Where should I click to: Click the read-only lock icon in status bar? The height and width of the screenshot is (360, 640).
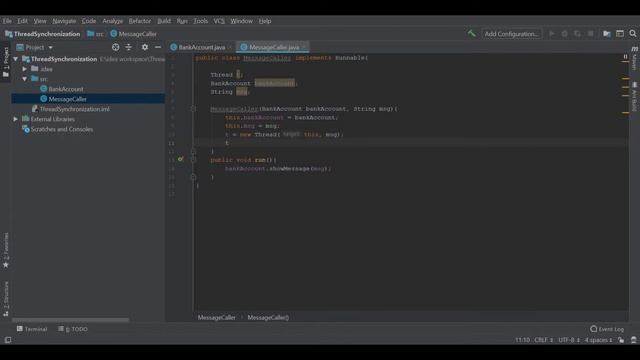(x=621, y=340)
